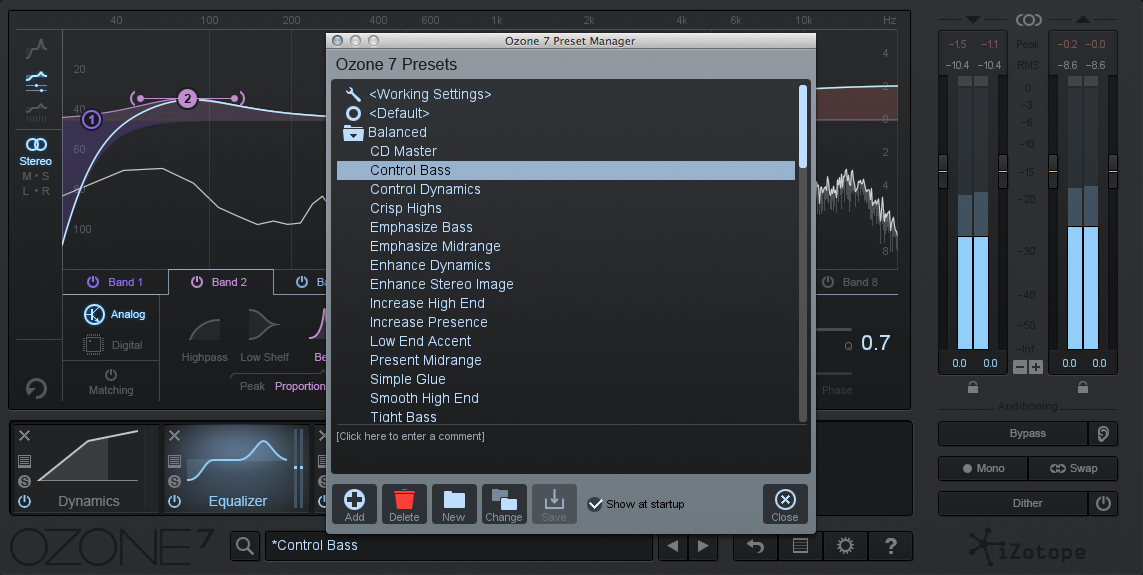
Task: Click the Add preset plus icon
Action: (x=354, y=504)
